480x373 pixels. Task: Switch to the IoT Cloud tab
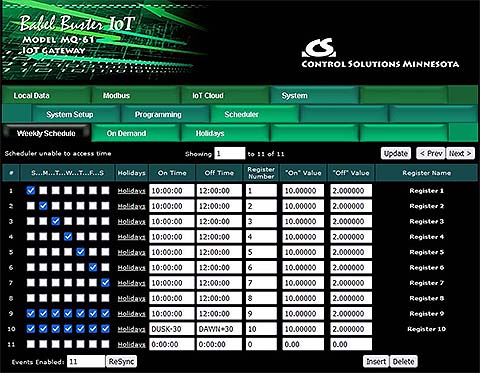point(225,95)
